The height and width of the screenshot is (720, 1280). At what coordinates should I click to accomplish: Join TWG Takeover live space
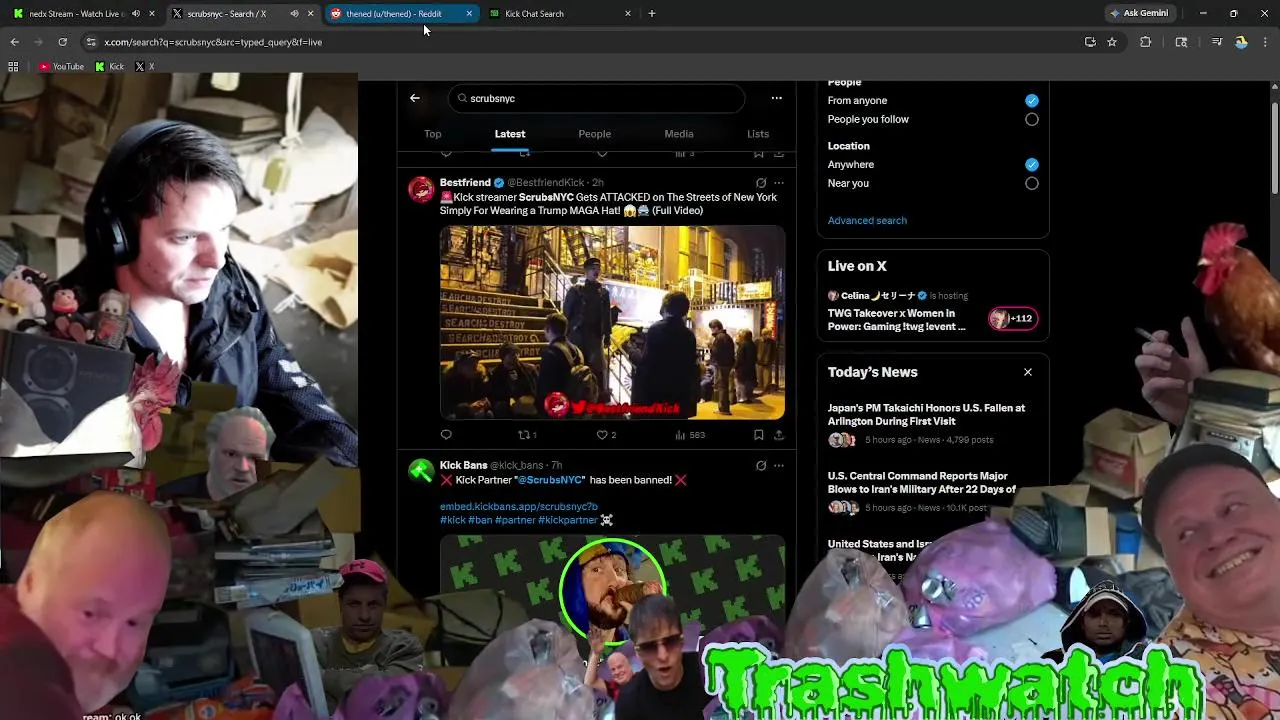pos(897,319)
